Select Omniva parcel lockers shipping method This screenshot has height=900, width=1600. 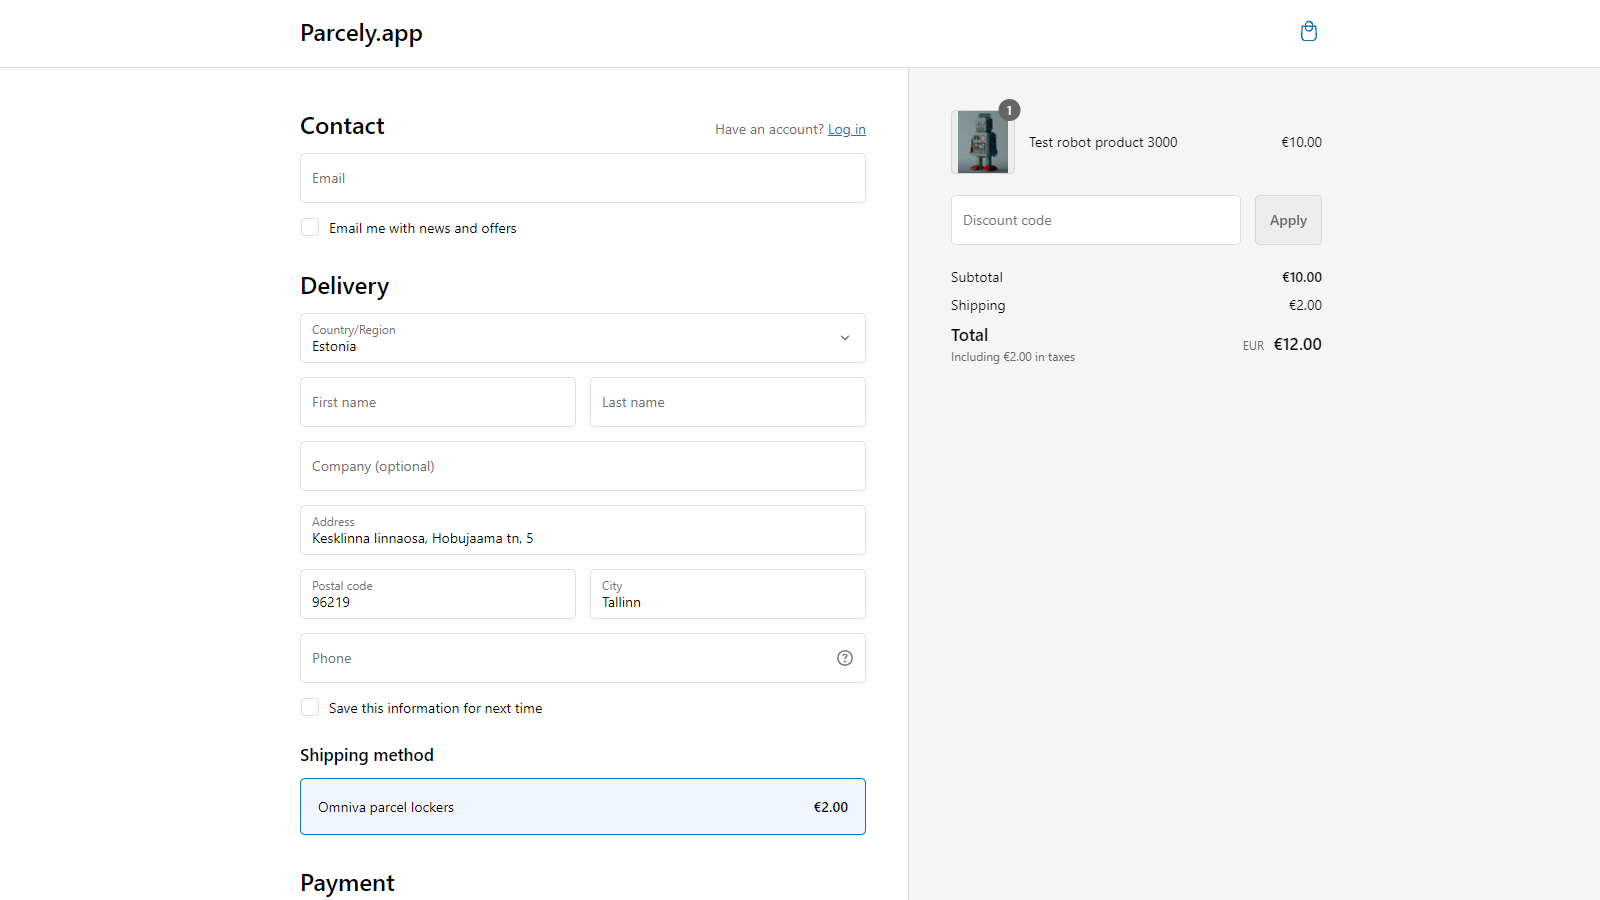582,807
